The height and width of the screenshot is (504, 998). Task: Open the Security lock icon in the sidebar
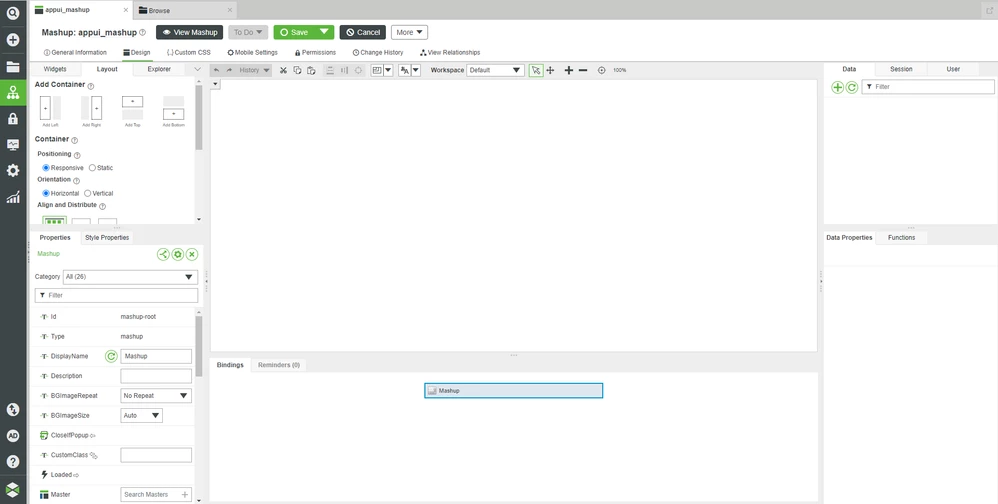[x=13, y=118]
